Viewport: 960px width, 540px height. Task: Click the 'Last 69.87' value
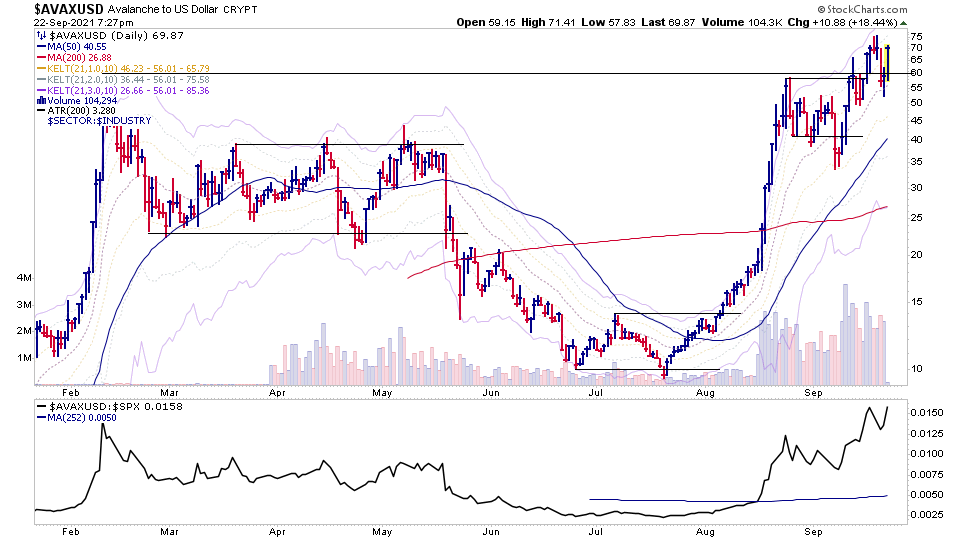pos(668,22)
